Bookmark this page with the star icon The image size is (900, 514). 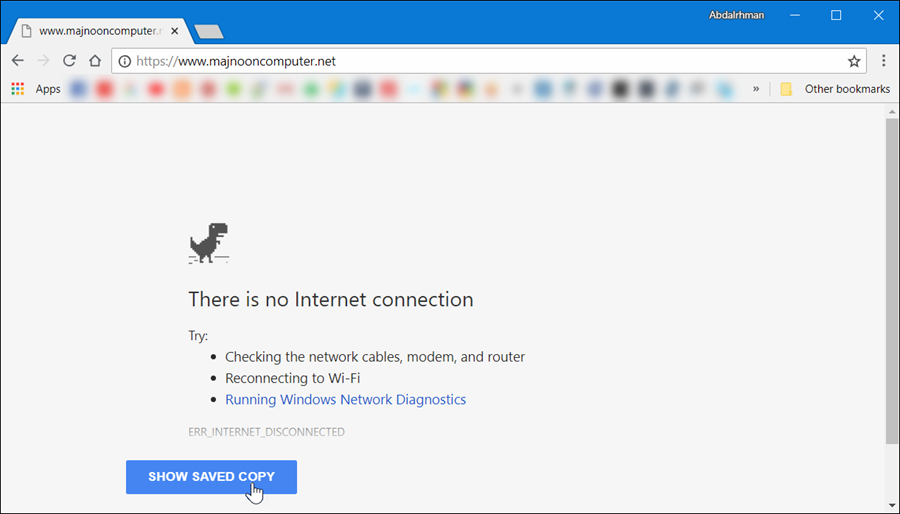(x=854, y=61)
